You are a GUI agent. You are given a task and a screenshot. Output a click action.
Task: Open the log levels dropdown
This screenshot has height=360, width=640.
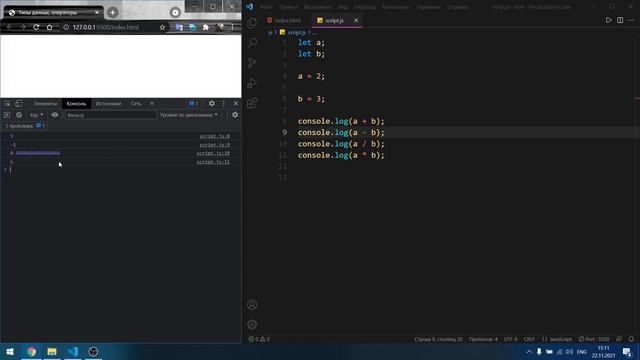point(189,115)
